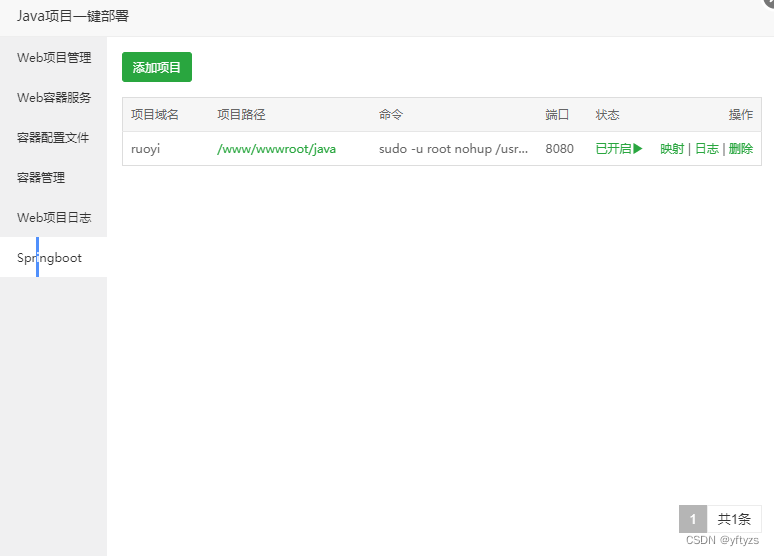This screenshot has height=556, width=774.
Task: Click the 添加项目 green button
Action: (156, 67)
